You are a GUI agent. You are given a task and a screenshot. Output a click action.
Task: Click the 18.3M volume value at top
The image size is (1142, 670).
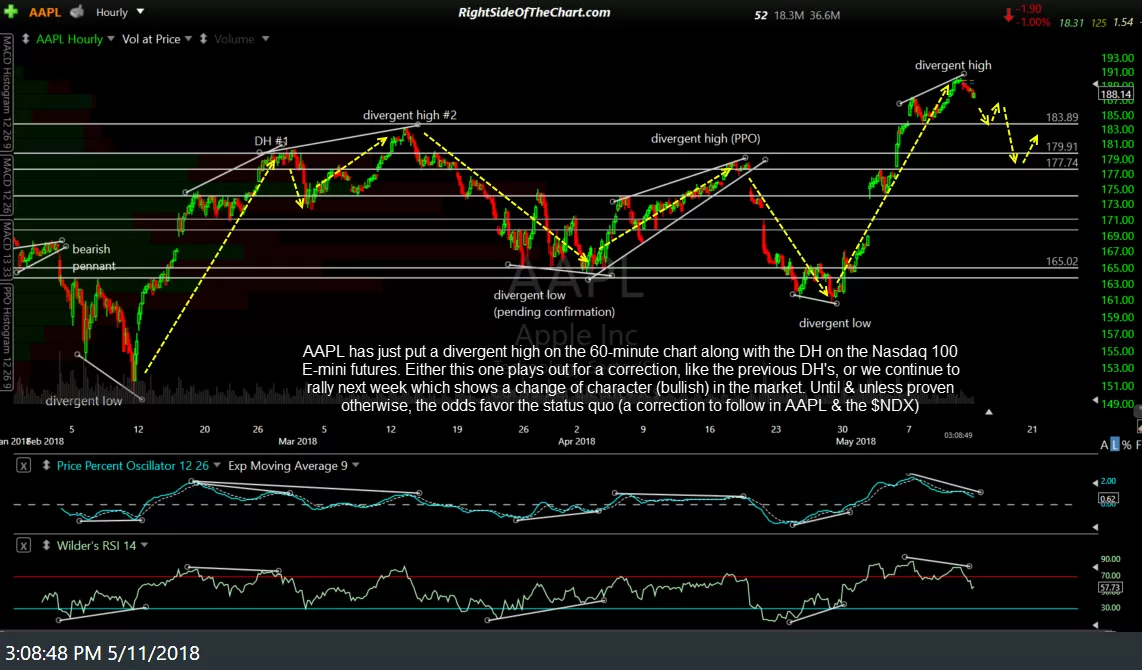click(x=789, y=15)
